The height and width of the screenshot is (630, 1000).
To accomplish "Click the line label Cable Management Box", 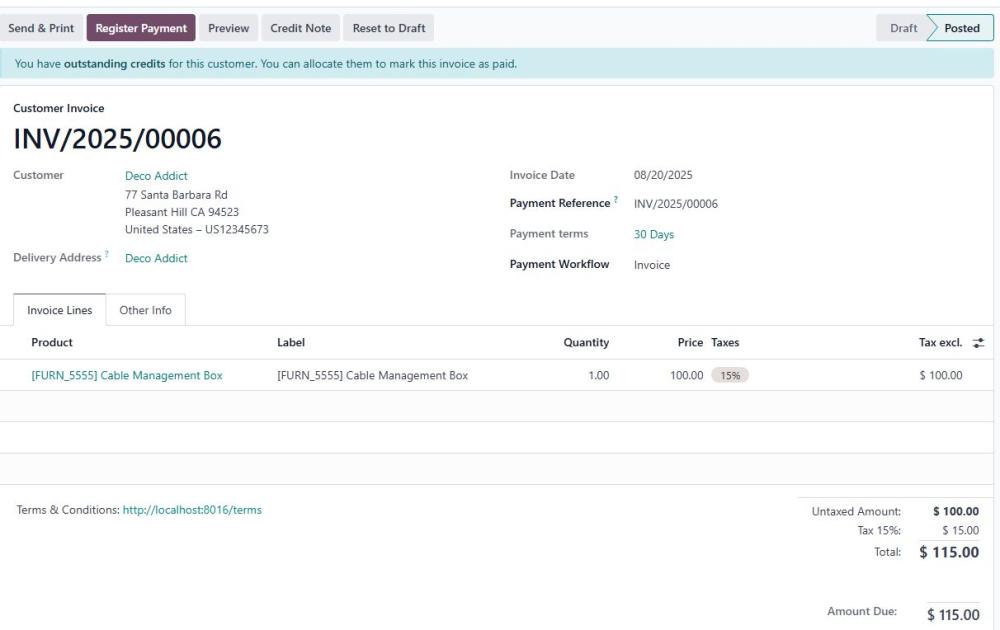I will pos(372,376).
